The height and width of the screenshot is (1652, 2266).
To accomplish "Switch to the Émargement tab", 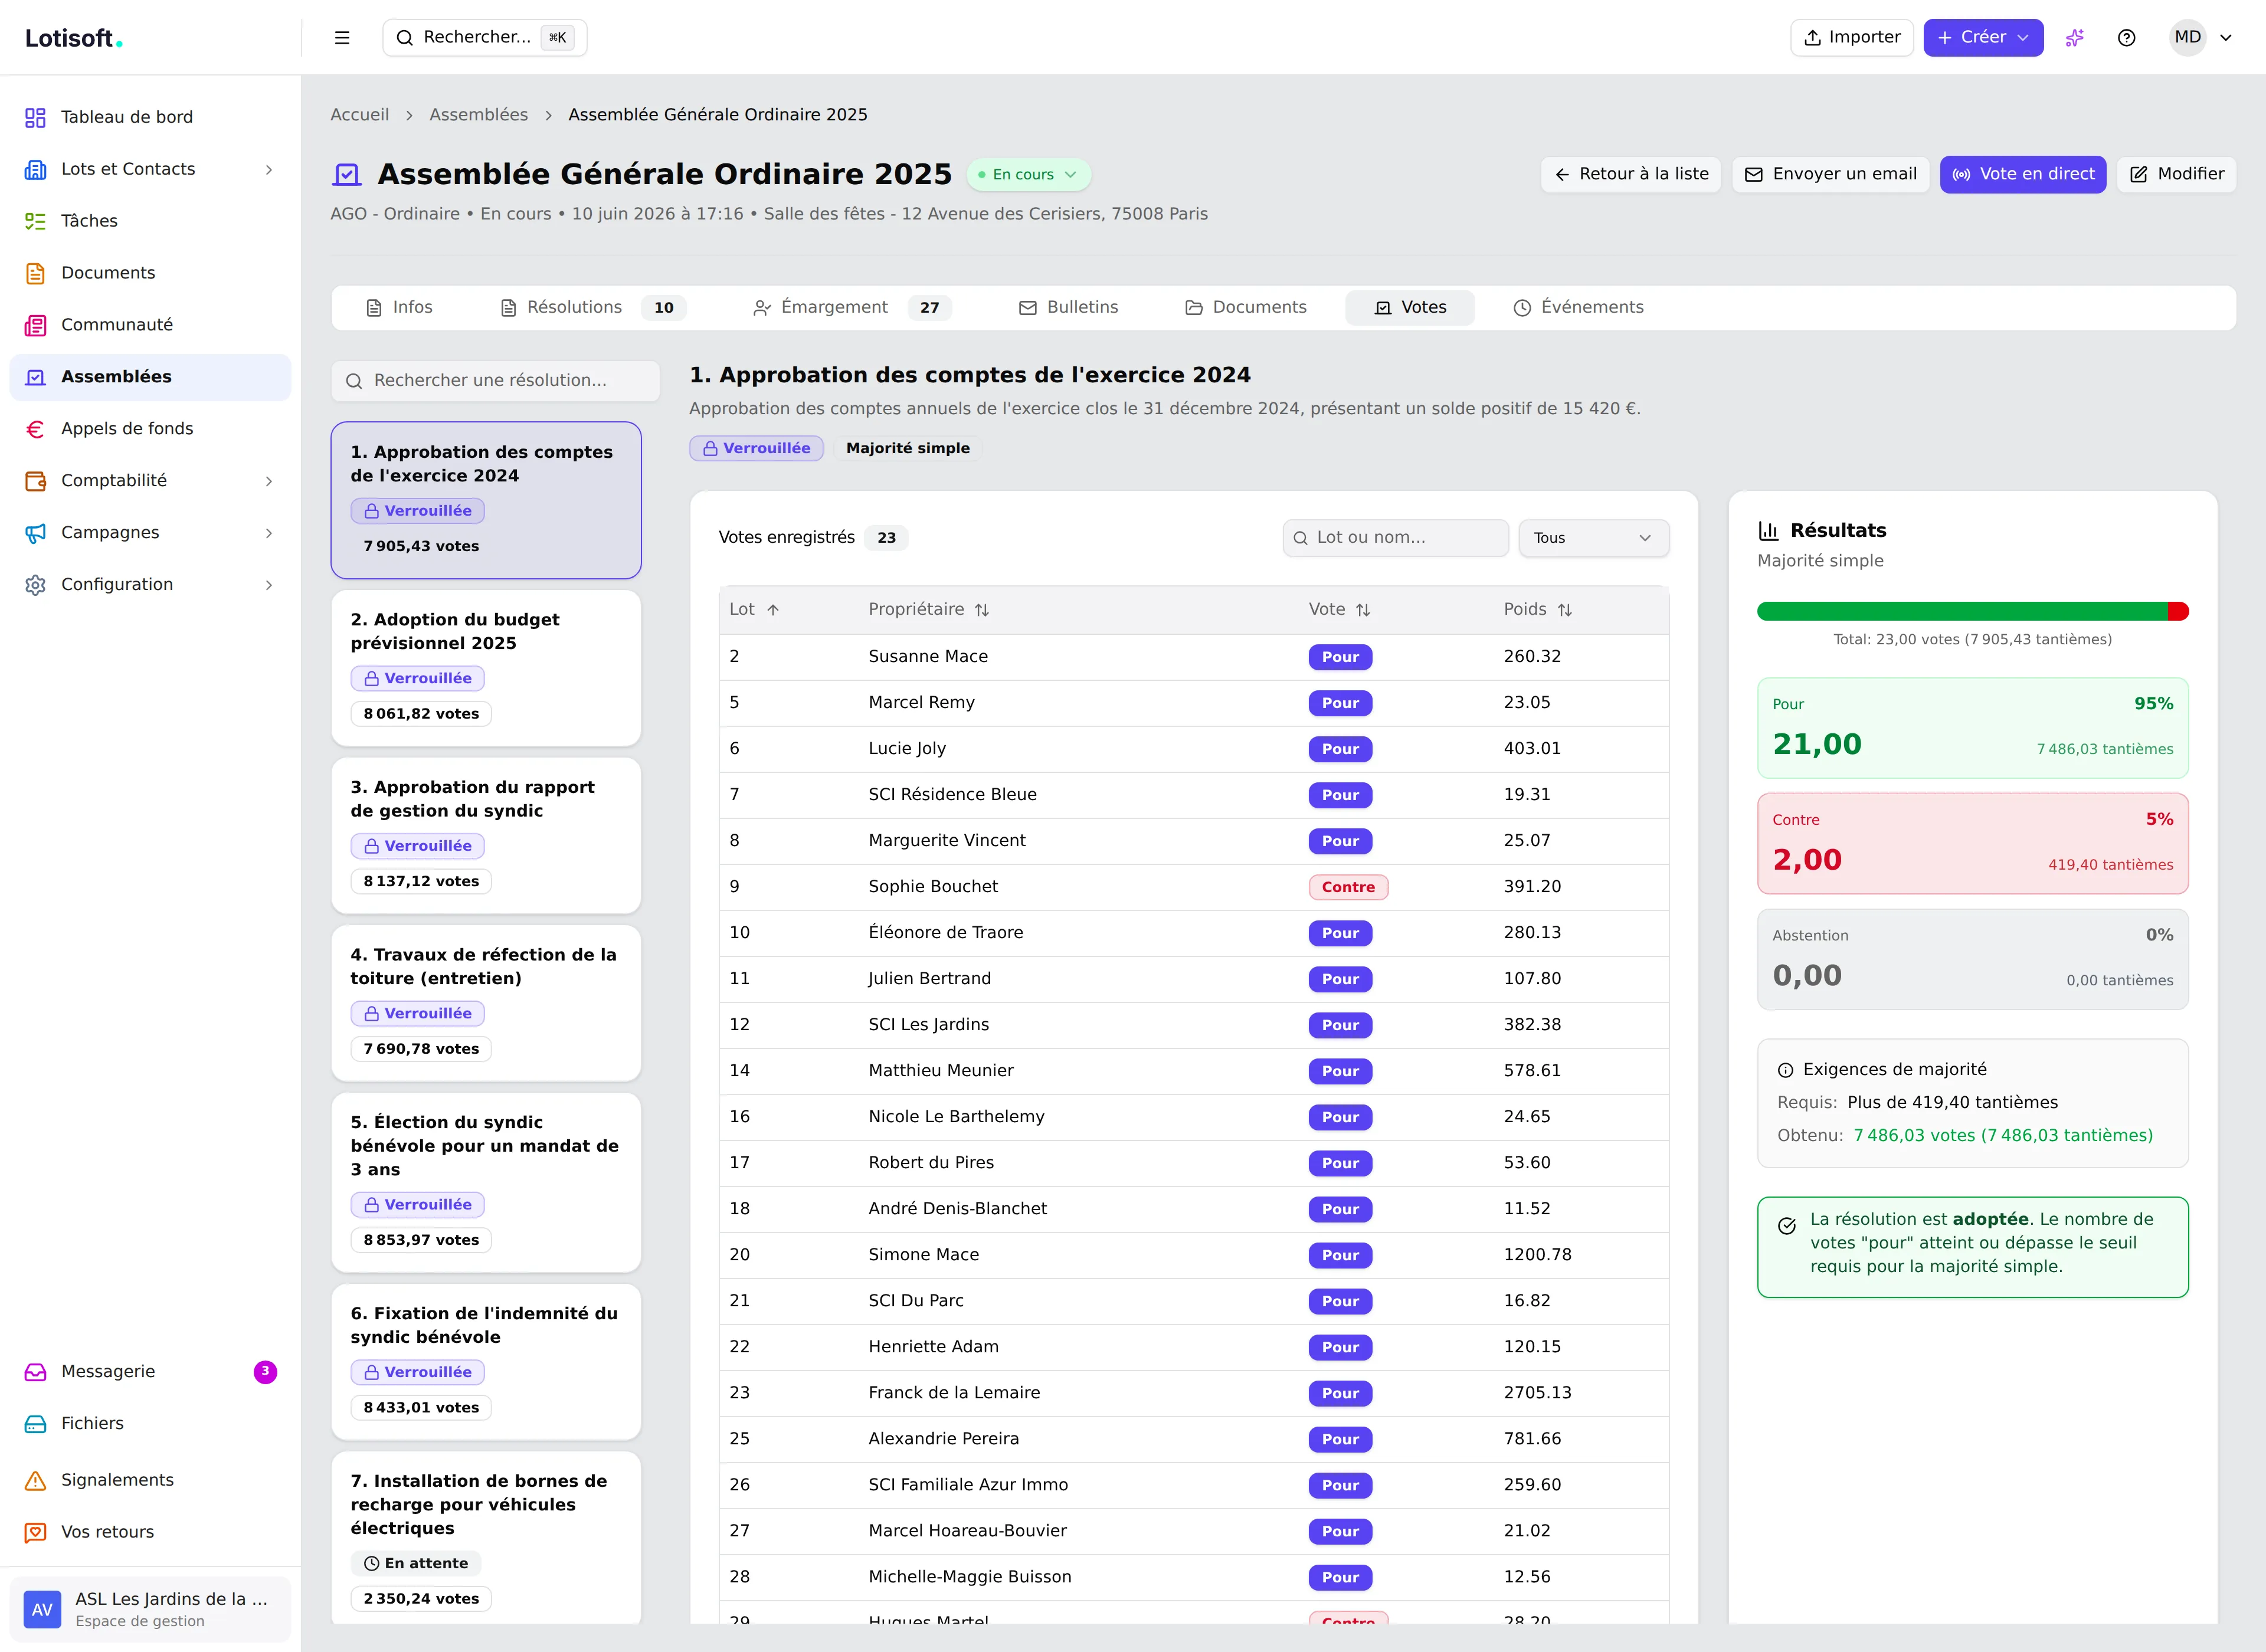I will pos(851,307).
